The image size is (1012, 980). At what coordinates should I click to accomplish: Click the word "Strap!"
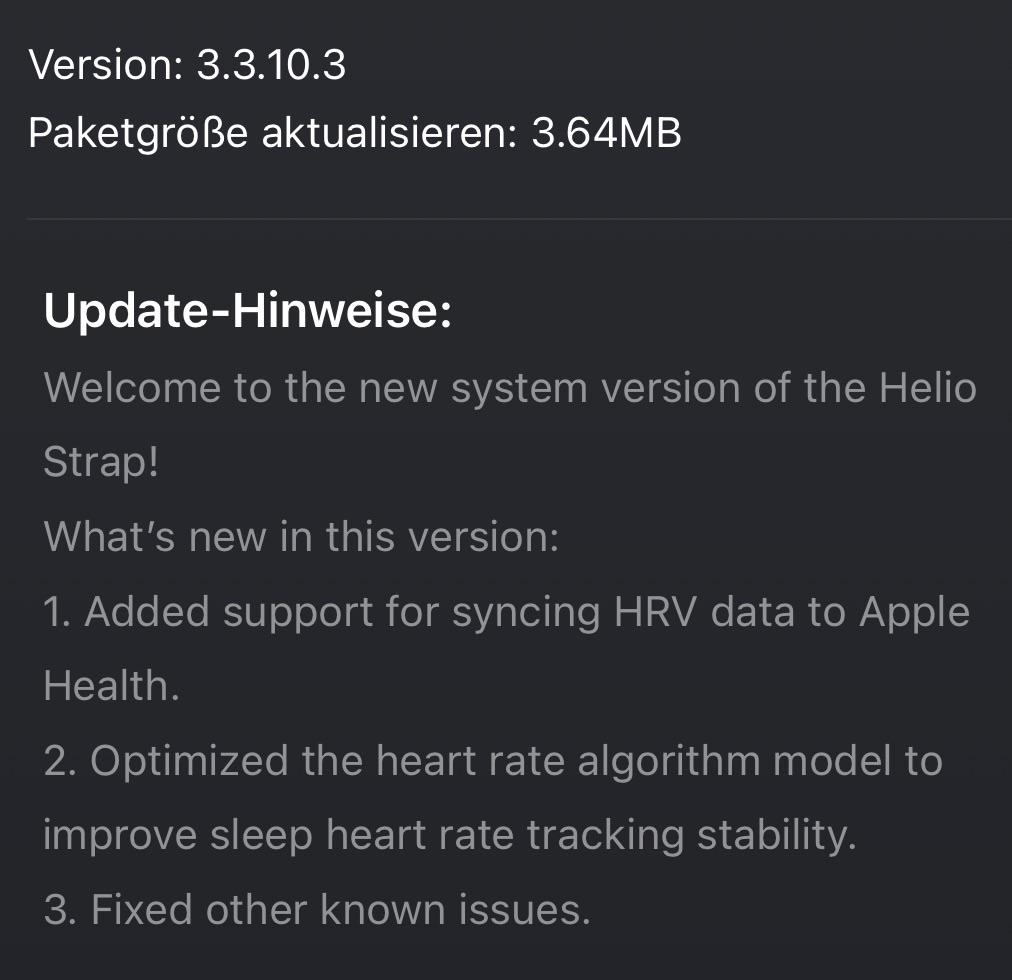coord(101,462)
